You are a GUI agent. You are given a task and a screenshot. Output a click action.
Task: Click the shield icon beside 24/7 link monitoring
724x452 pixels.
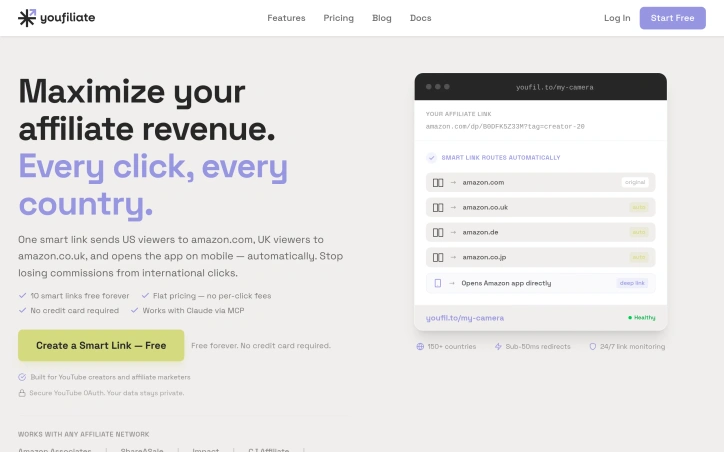tap(593, 347)
